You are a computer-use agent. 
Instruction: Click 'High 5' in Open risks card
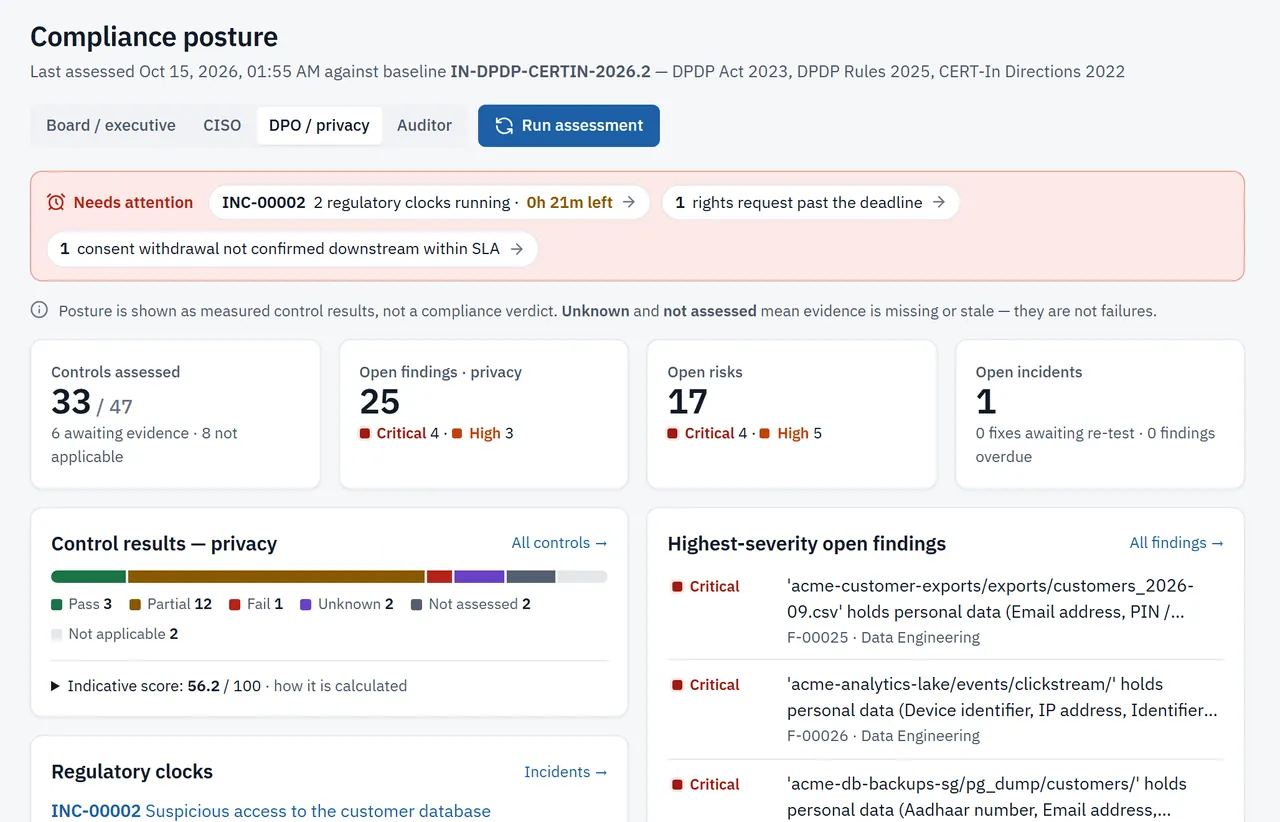(791, 433)
